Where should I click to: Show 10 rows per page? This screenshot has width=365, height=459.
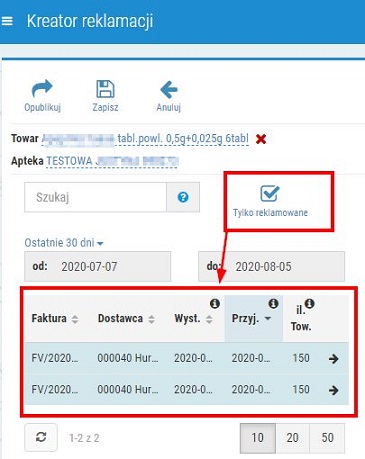click(258, 438)
